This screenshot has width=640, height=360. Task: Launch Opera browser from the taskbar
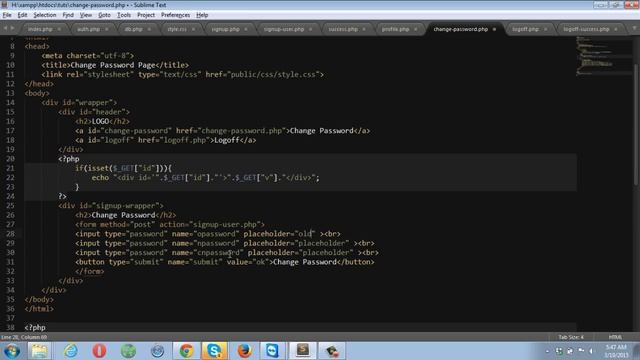click(99, 351)
